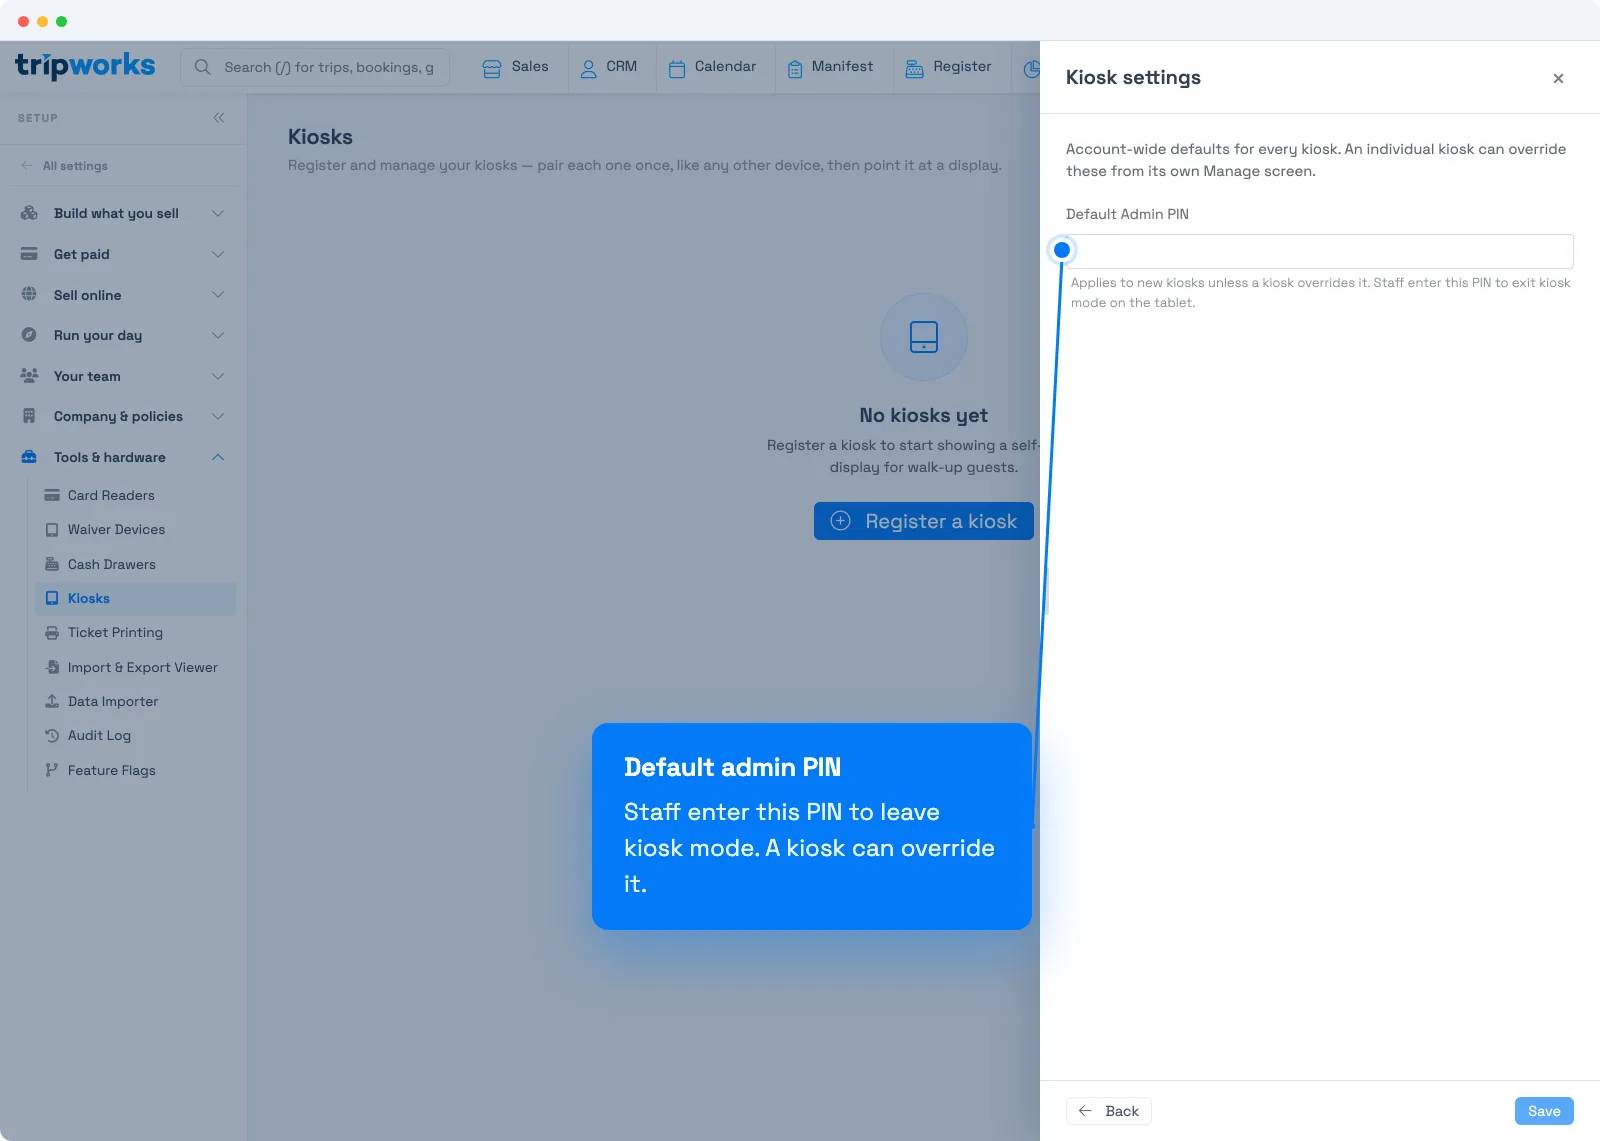Open the Sales tab

pos(516,67)
